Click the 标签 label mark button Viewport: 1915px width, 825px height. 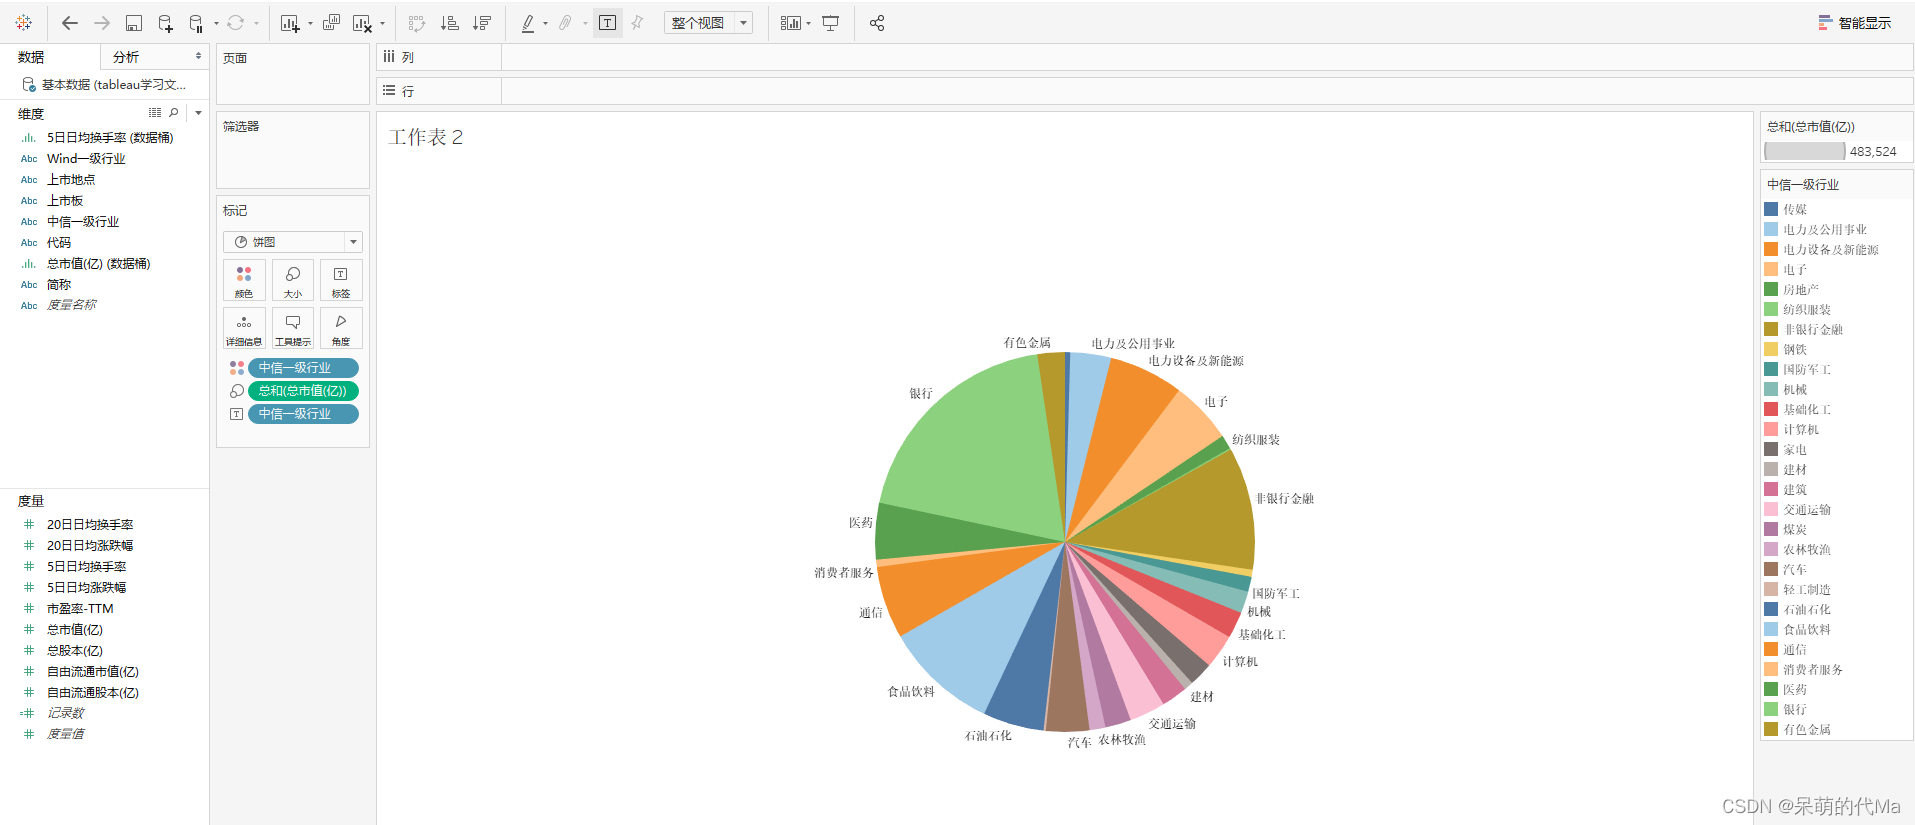click(341, 280)
